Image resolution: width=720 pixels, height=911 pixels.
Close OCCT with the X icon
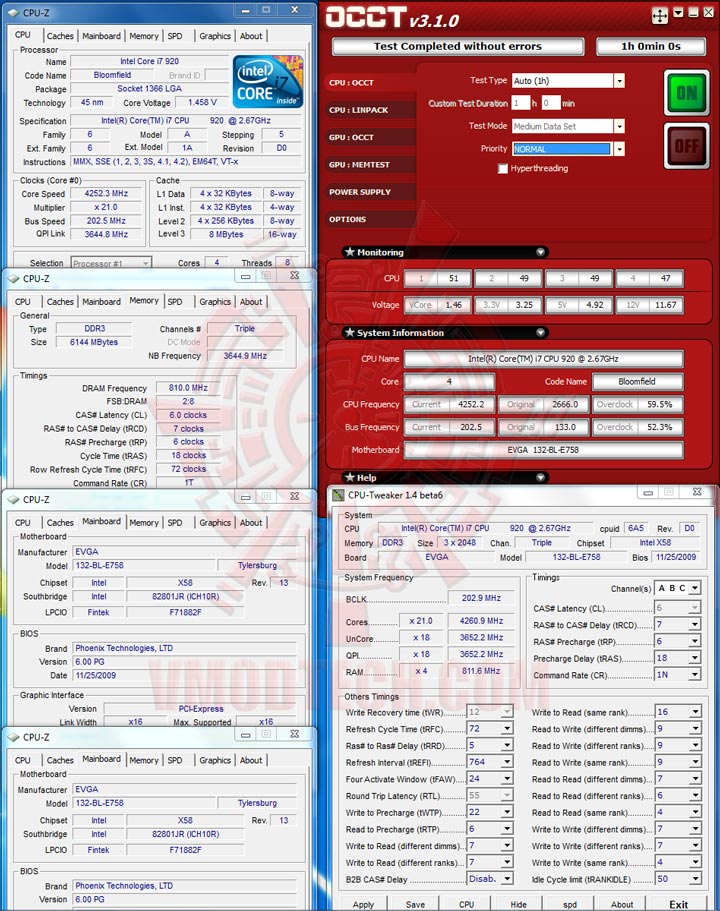pos(708,12)
